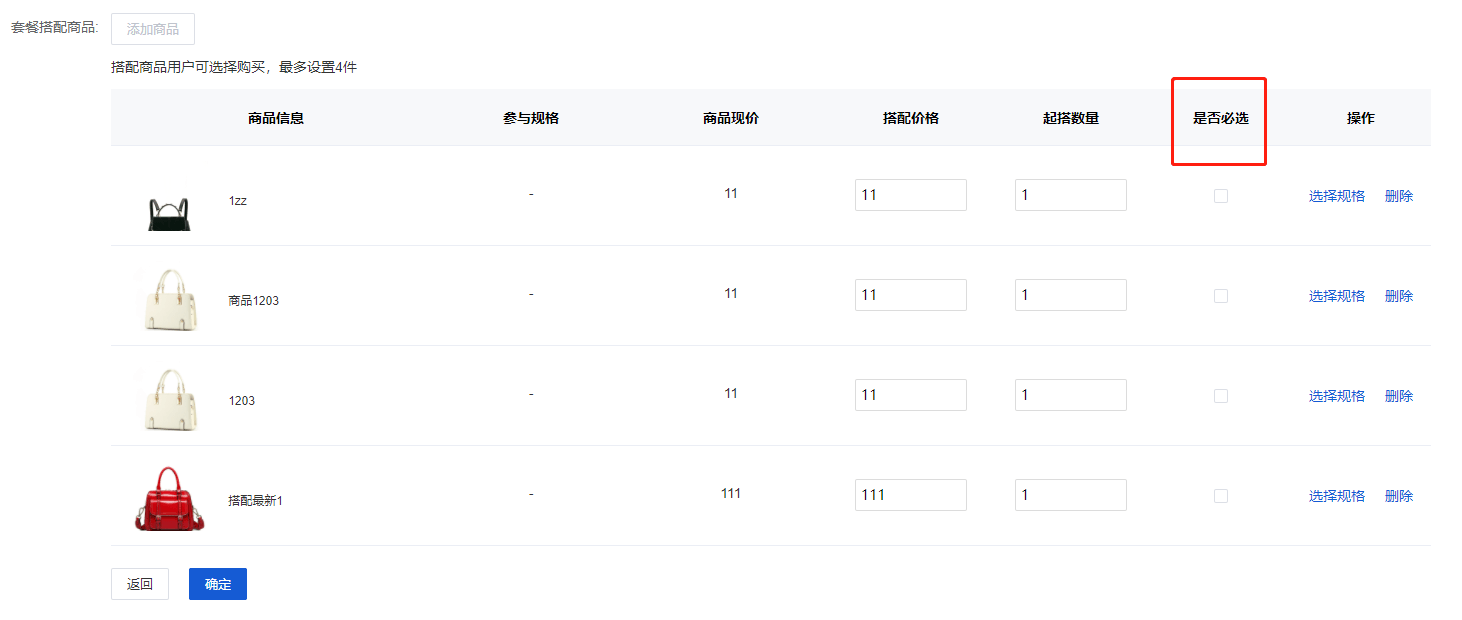Focus the 搭配价格 field for 商品1203

pos(911,295)
